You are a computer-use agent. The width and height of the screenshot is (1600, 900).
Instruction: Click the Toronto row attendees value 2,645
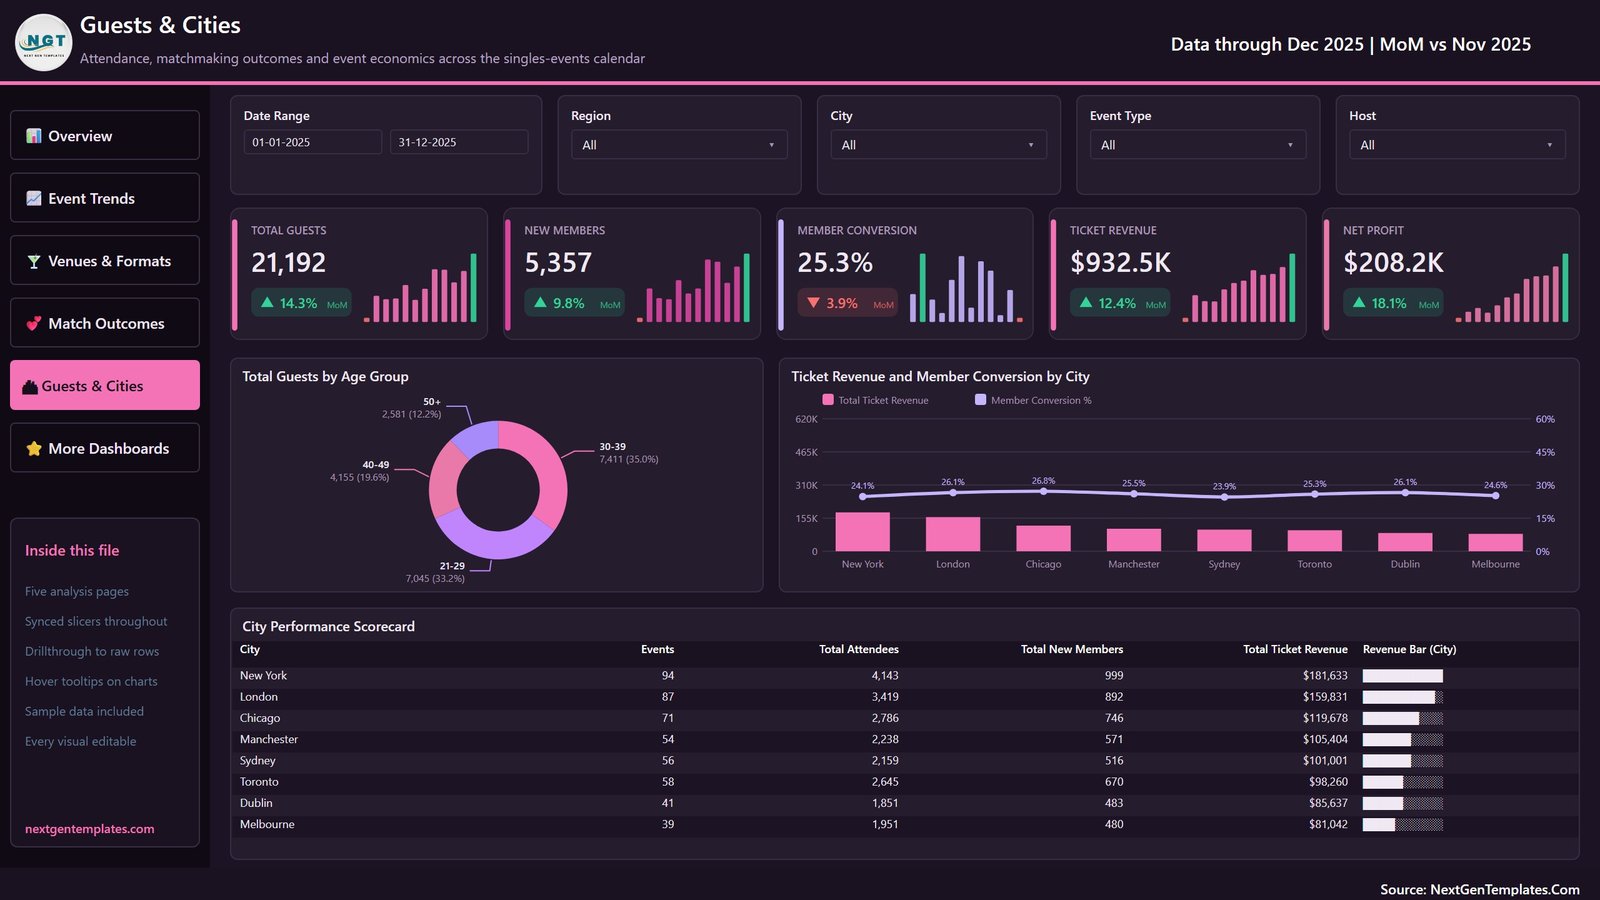pos(885,782)
